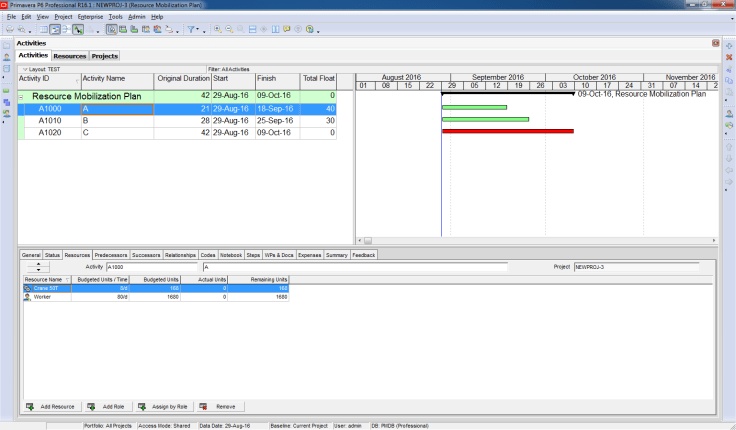Open the dropdown after the Print Preview icon
Viewport: 736px width, 430px height.
pyautogui.click(x=30, y=31)
